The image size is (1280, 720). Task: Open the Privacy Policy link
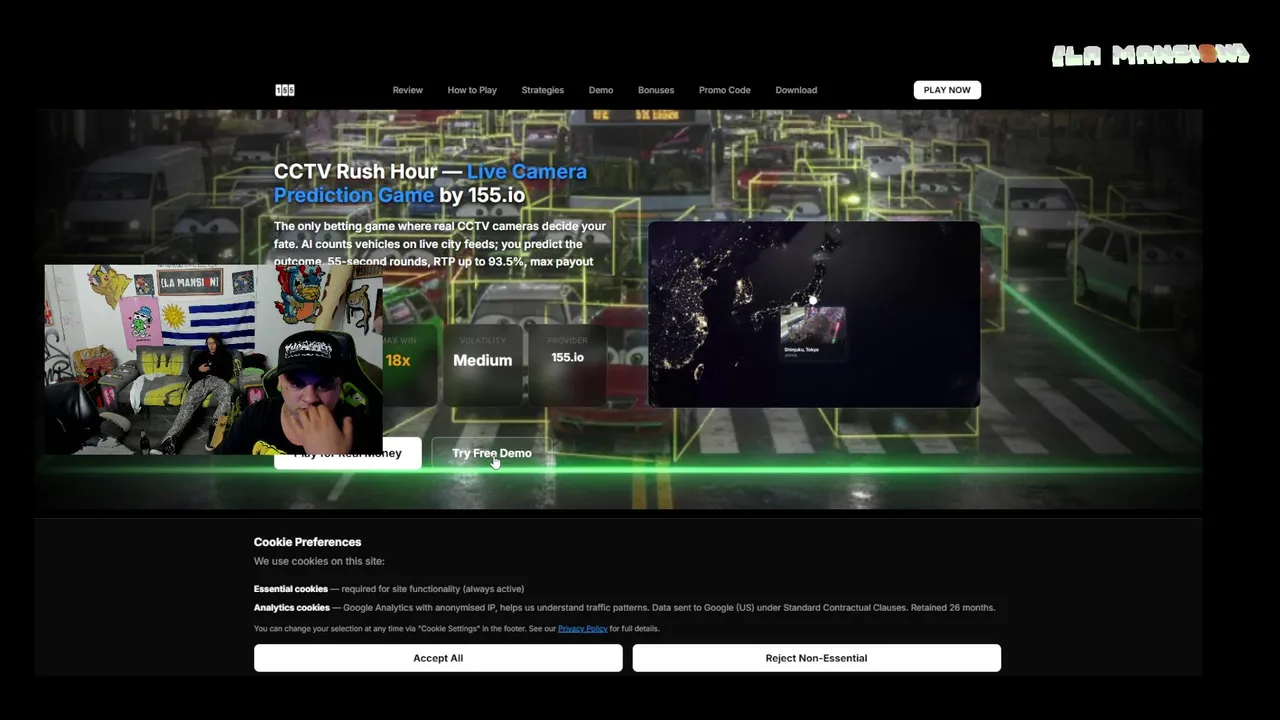pyautogui.click(x=582, y=629)
